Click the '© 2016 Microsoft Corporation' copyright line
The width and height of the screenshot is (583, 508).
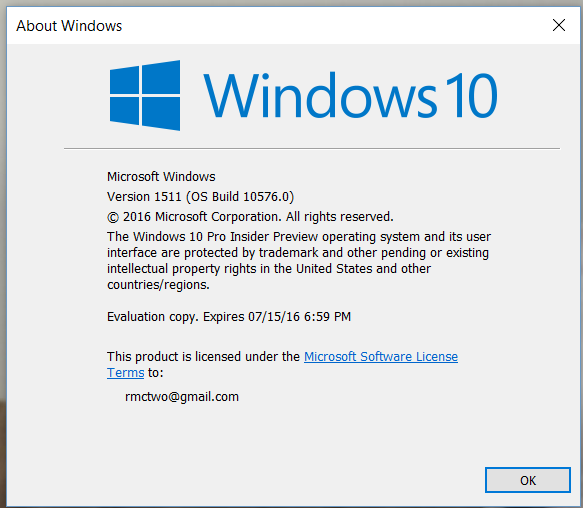(x=250, y=216)
